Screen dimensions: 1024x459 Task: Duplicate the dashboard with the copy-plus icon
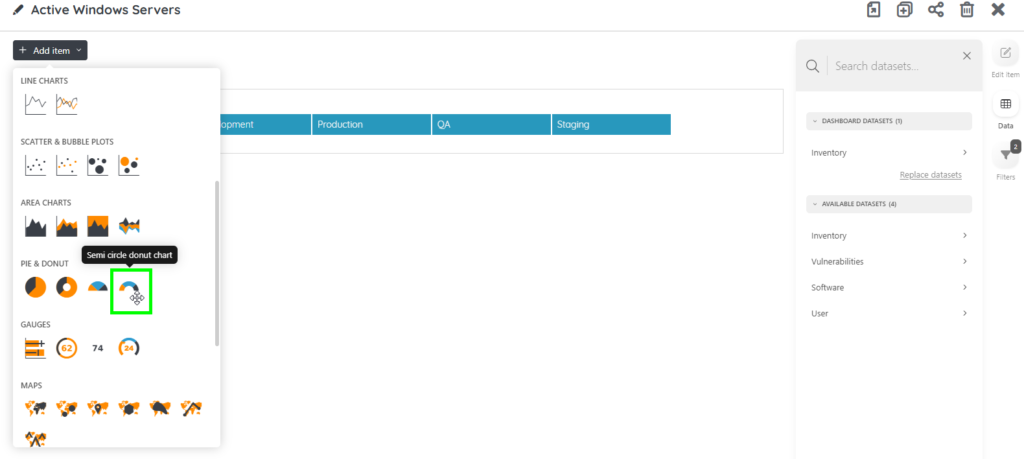(904, 10)
